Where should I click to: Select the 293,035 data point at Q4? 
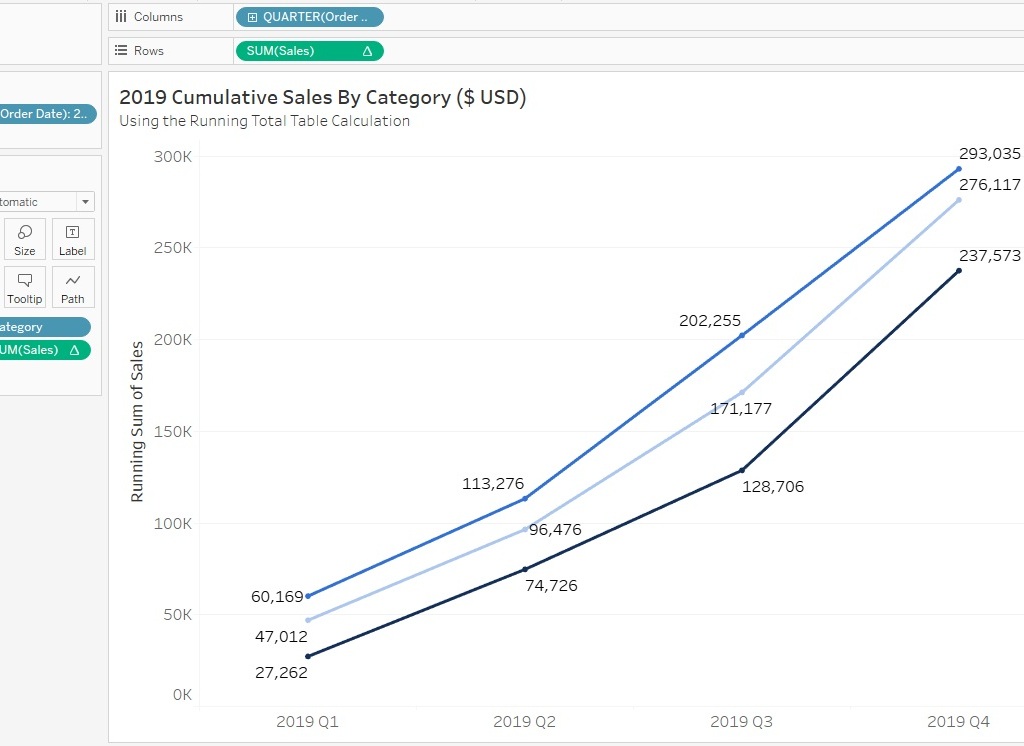click(x=958, y=169)
